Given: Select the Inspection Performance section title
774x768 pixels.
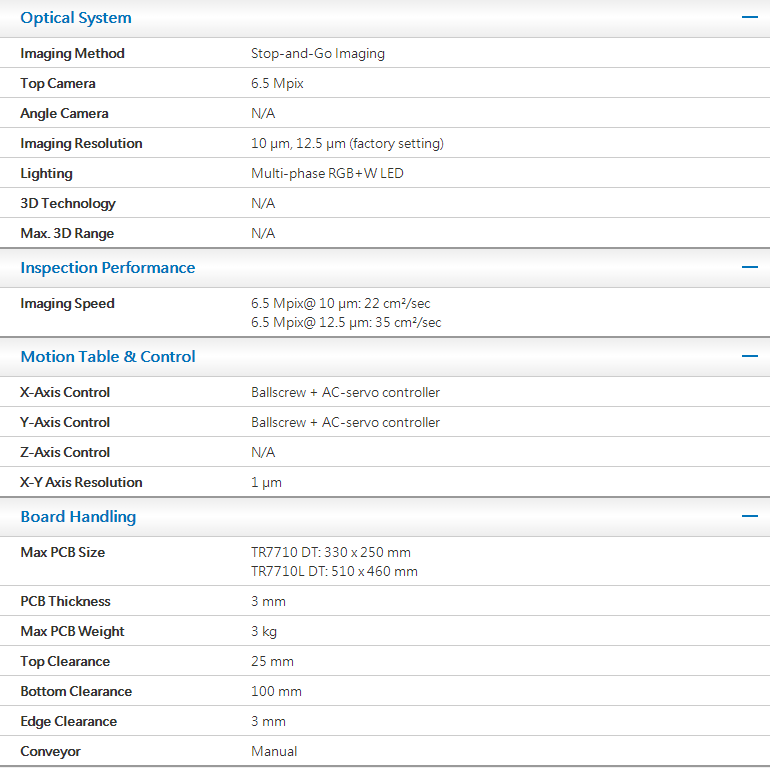Looking at the screenshot, I should pos(108,267).
